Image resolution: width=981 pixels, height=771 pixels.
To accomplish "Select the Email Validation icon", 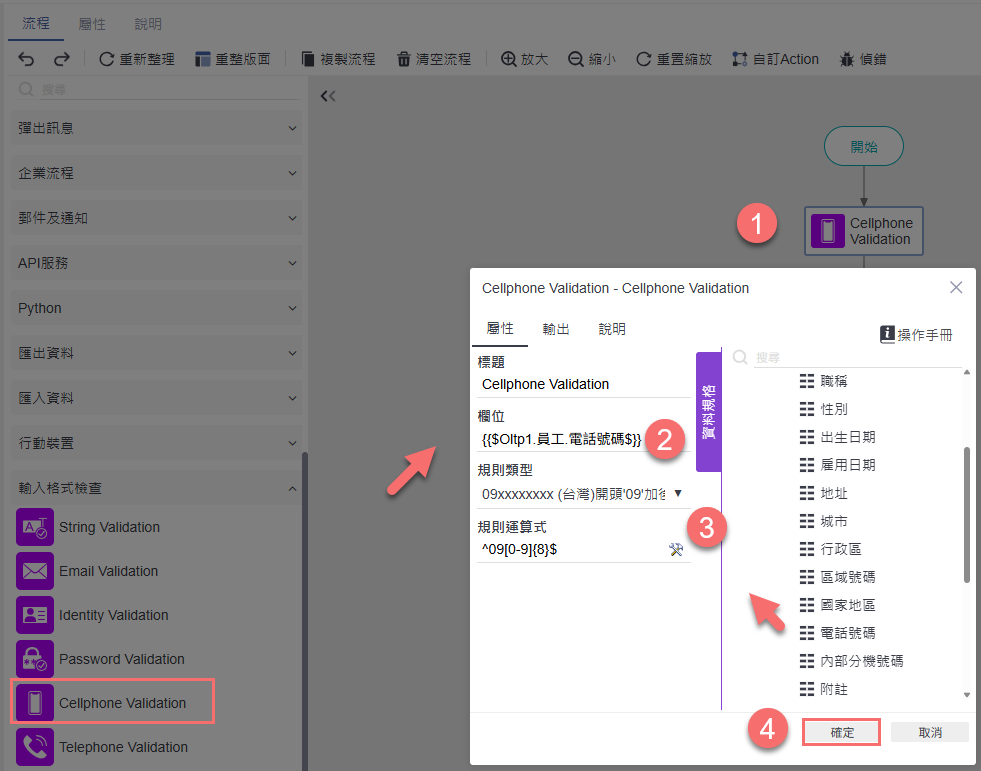I will pos(35,571).
